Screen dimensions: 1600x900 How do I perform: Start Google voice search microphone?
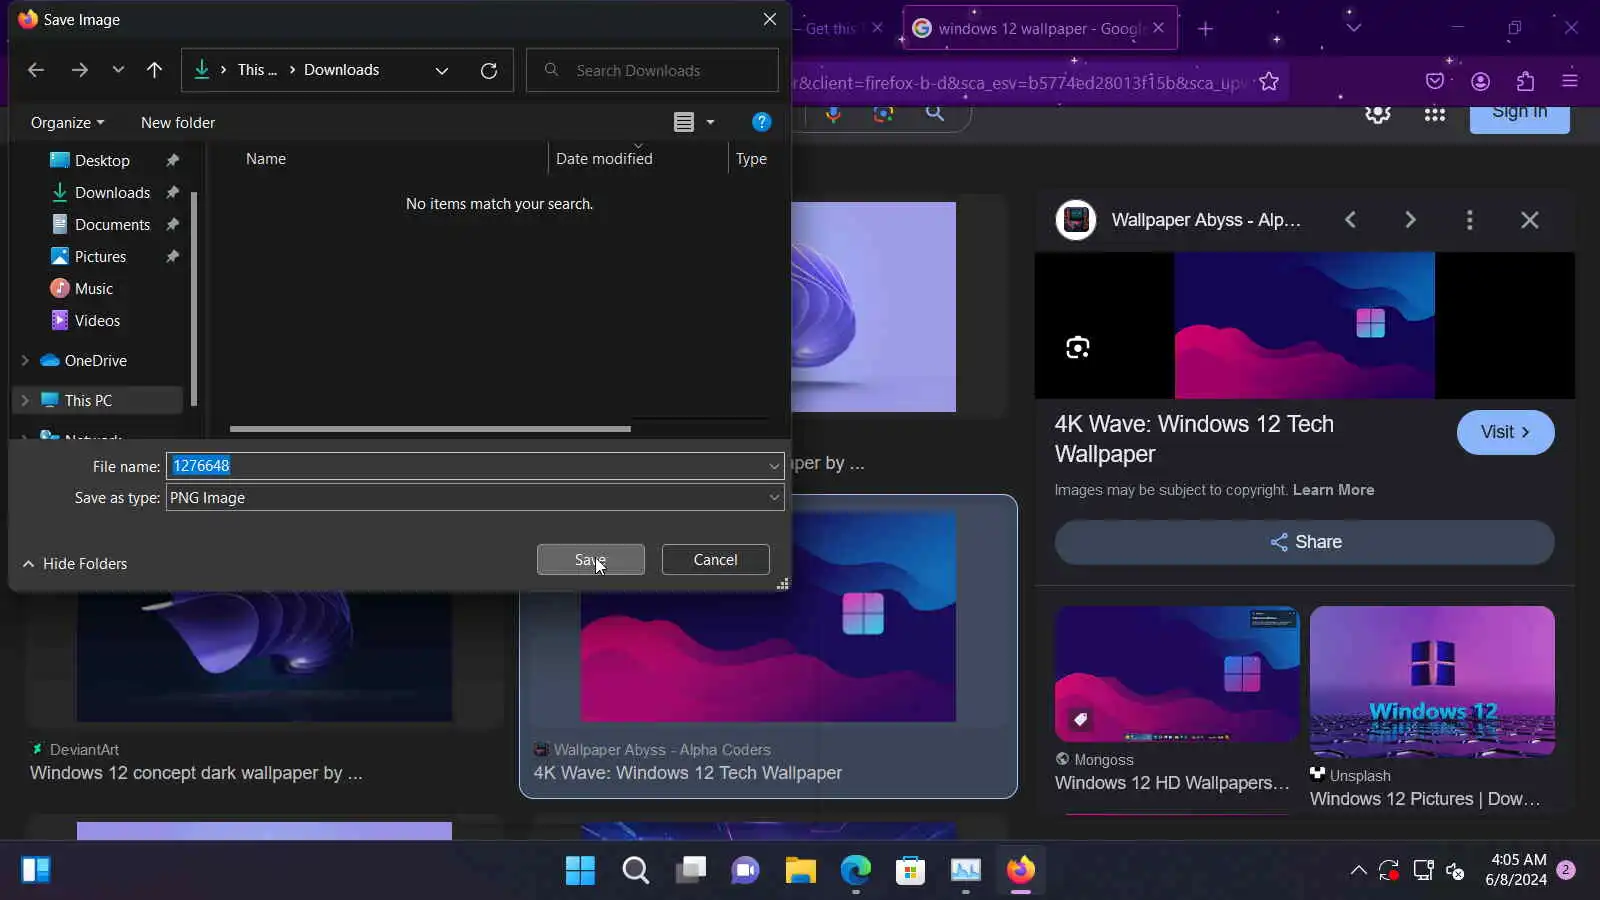pyautogui.click(x=833, y=114)
